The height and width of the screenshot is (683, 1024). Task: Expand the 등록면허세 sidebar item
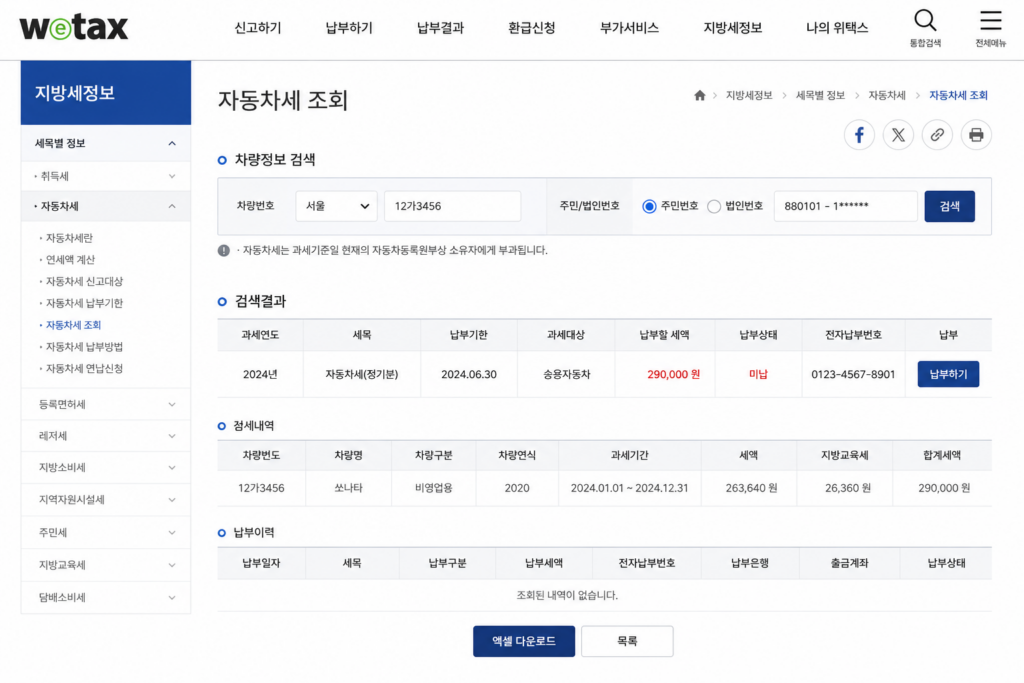[106, 404]
